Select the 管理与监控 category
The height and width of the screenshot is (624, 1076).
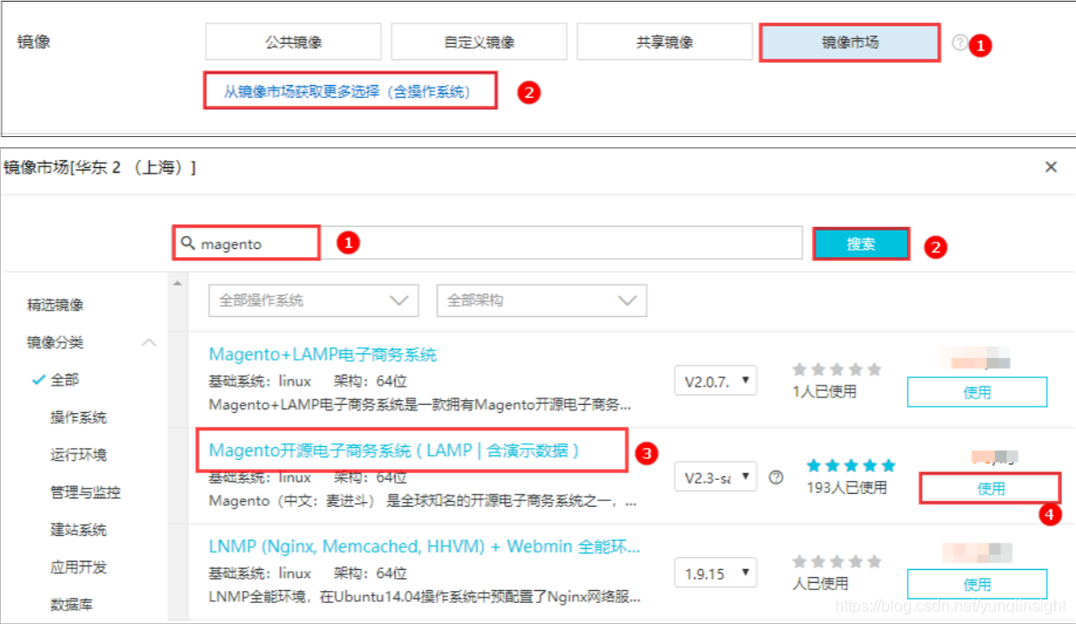85,492
